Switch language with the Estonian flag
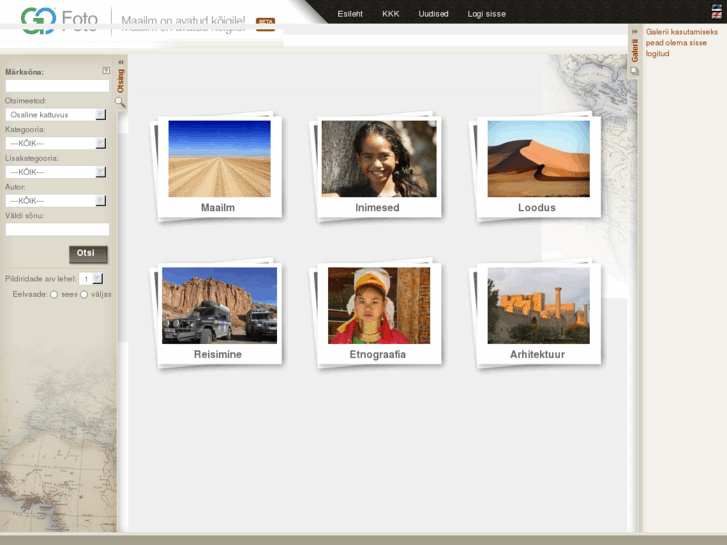 pos(717,7)
